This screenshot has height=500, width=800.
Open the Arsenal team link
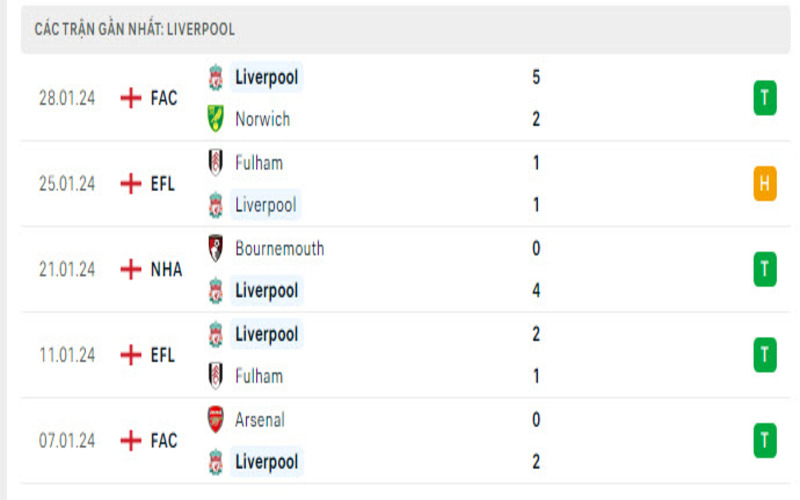coord(259,420)
